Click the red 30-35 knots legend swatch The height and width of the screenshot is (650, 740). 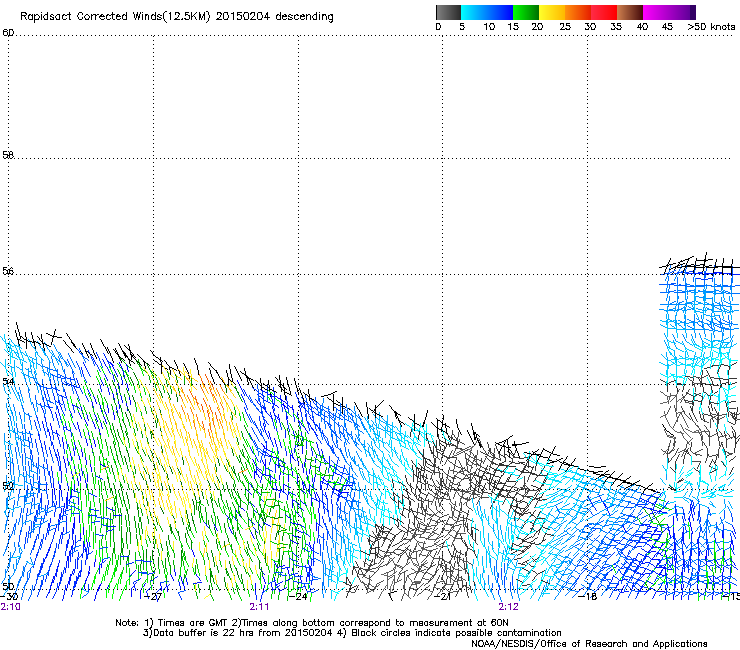pos(604,12)
